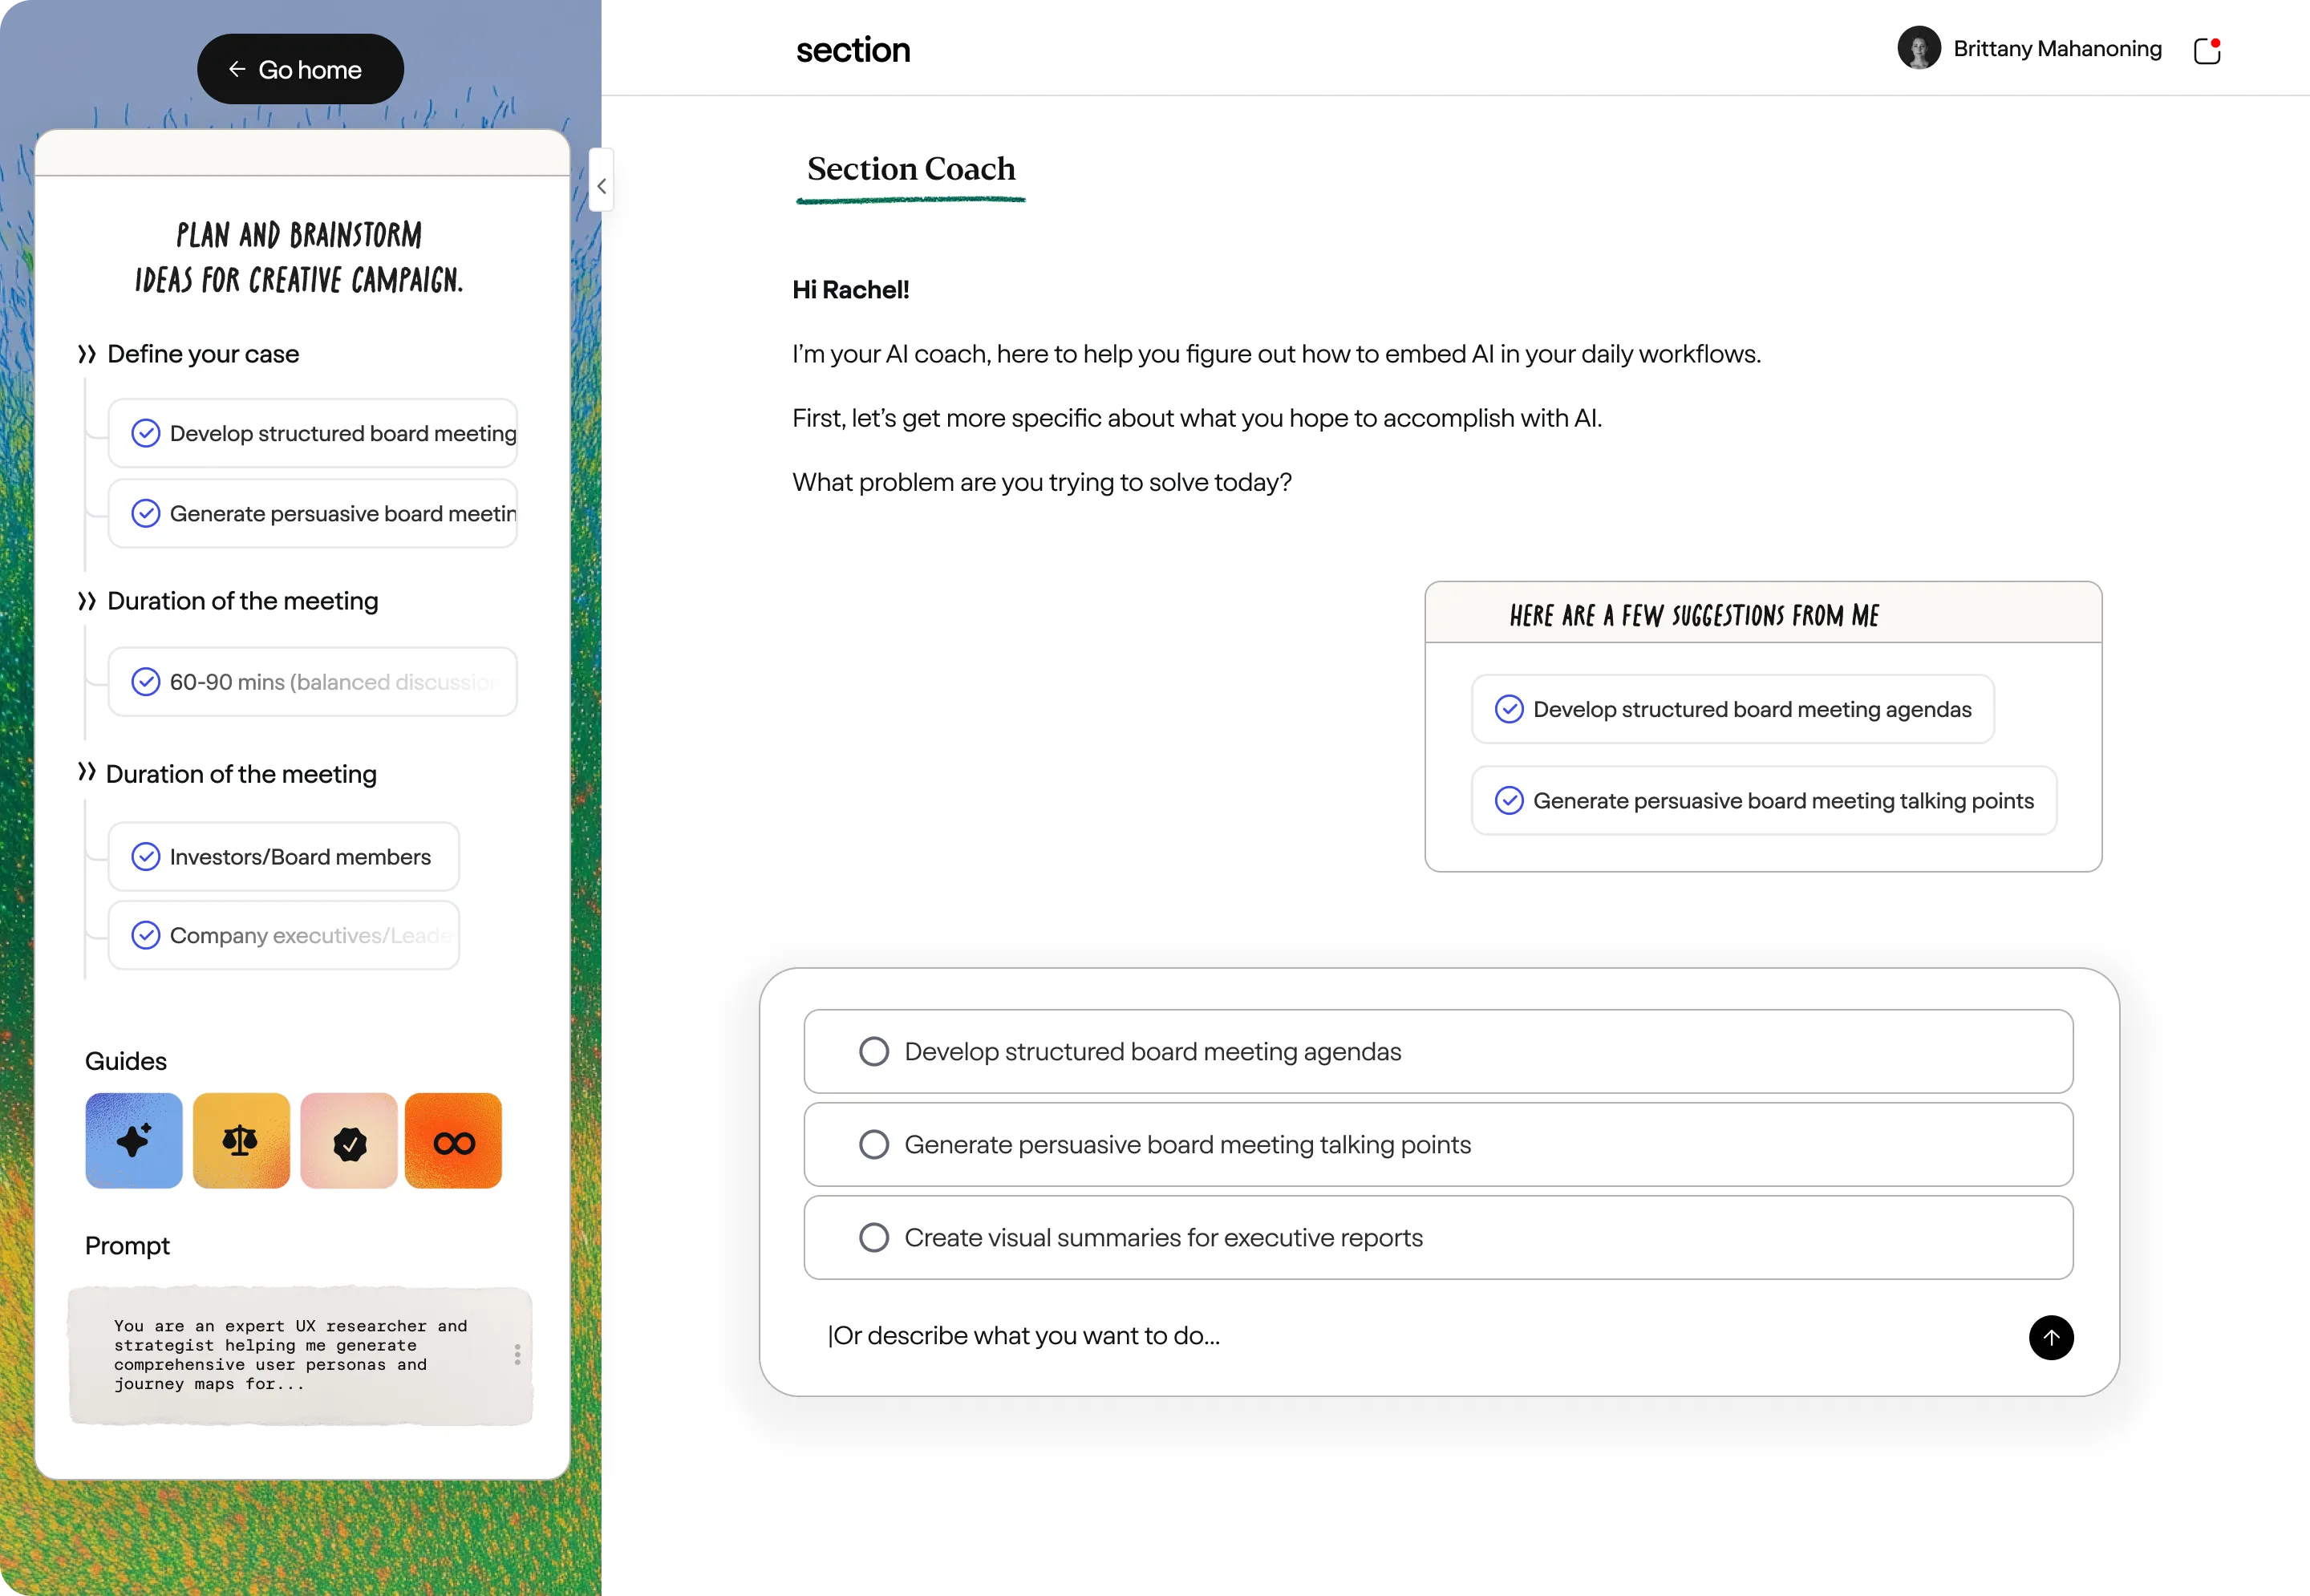
Task: Open the scales of justice guide
Action: pos(240,1140)
